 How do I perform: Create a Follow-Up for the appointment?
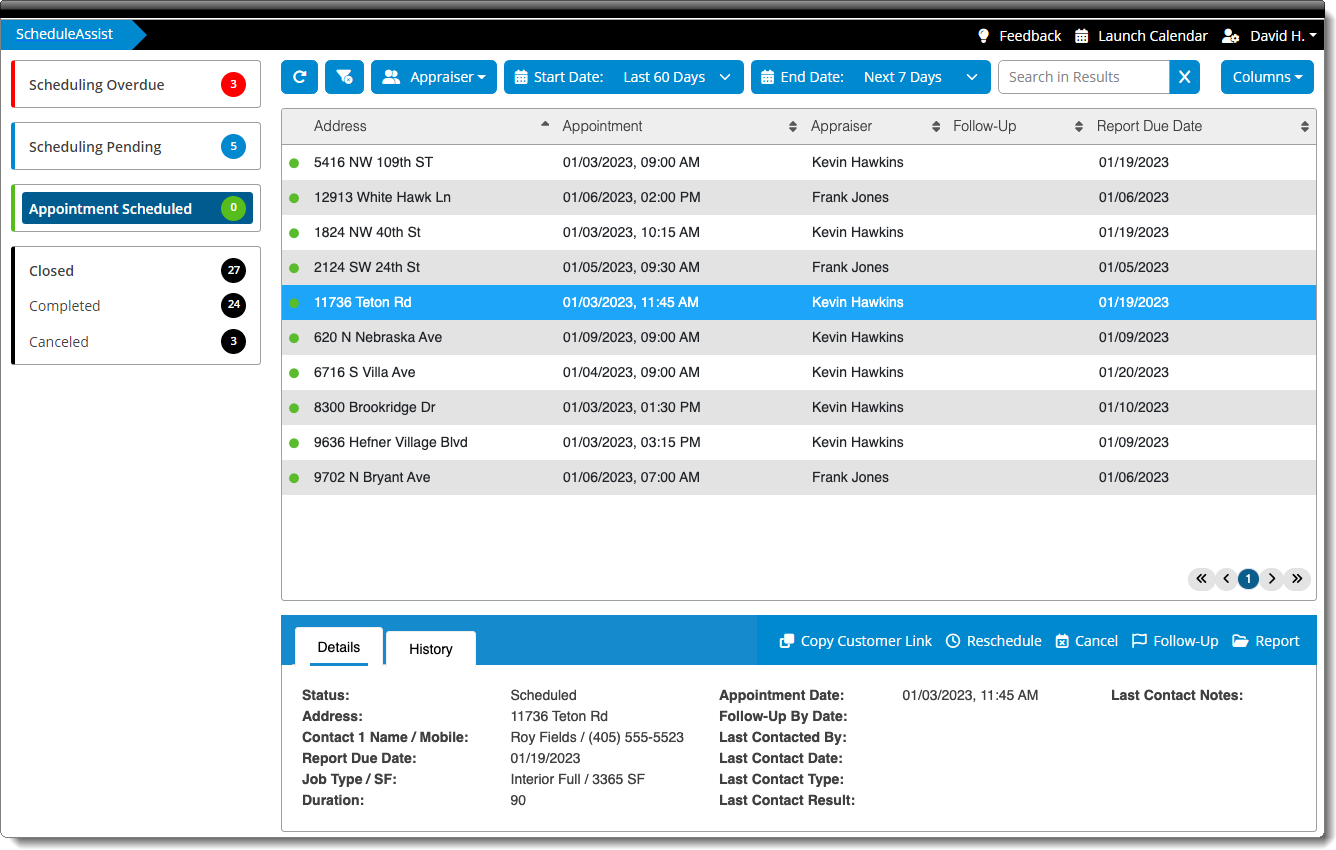click(x=1174, y=641)
